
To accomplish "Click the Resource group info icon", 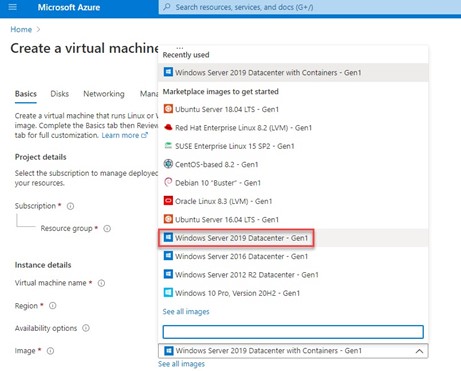I will (x=107, y=229).
